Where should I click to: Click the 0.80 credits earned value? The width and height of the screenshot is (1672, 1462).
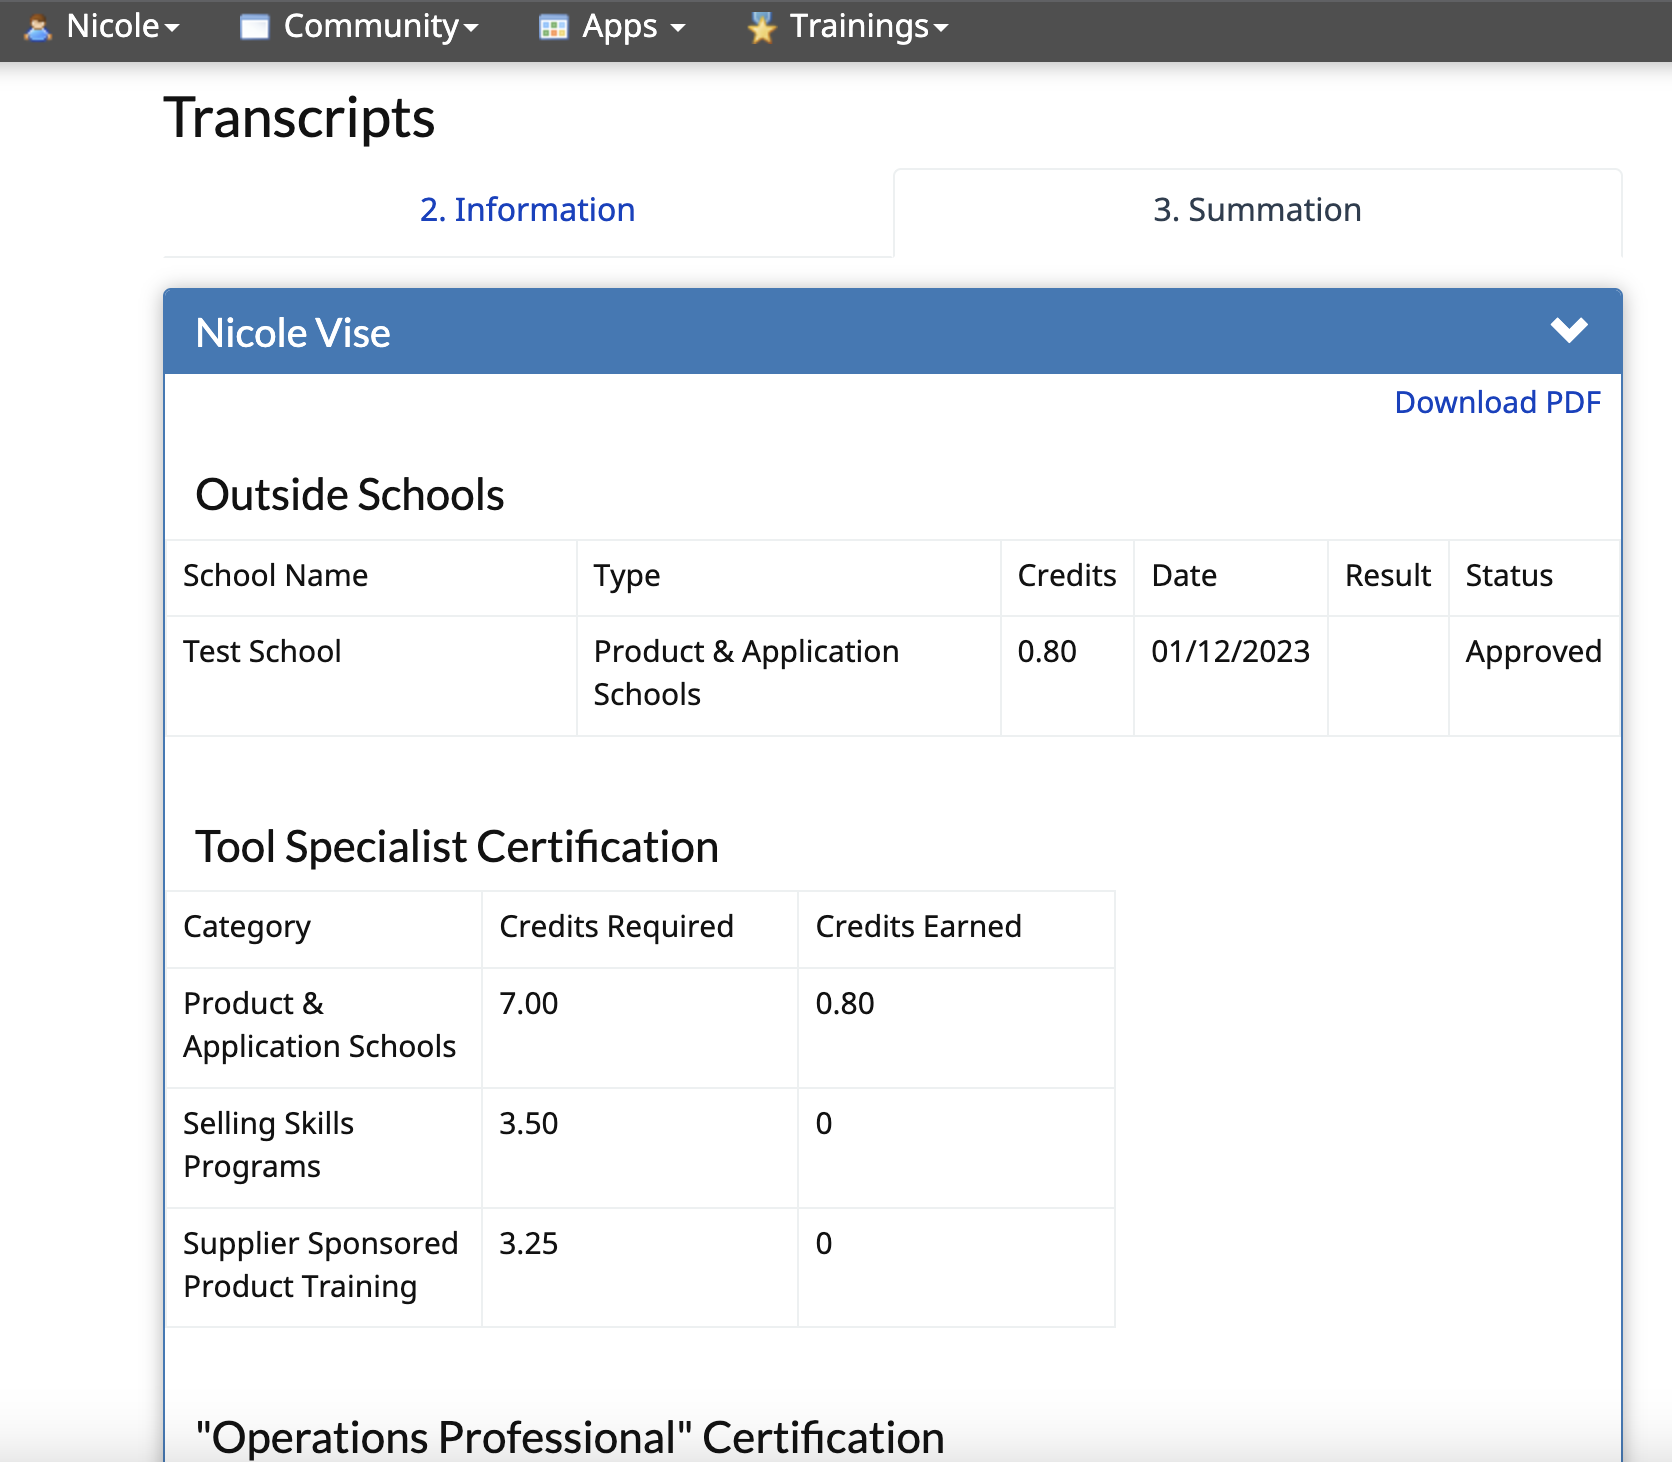(845, 1004)
